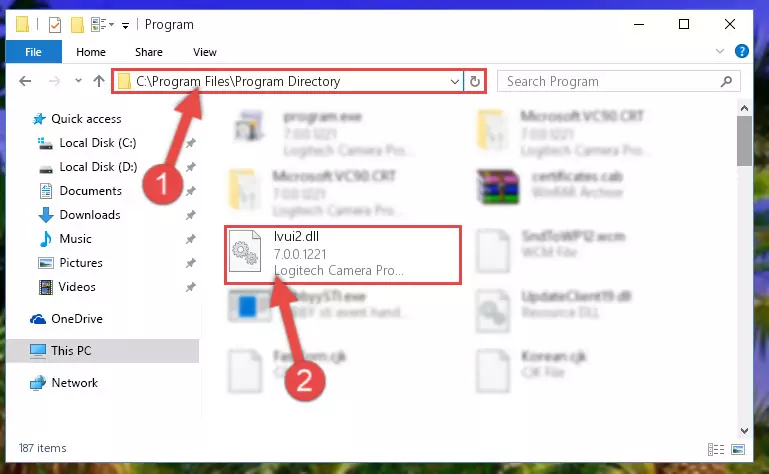The height and width of the screenshot is (474, 769).
Task: Click the scroll up arrow
Action: click(744, 108)
